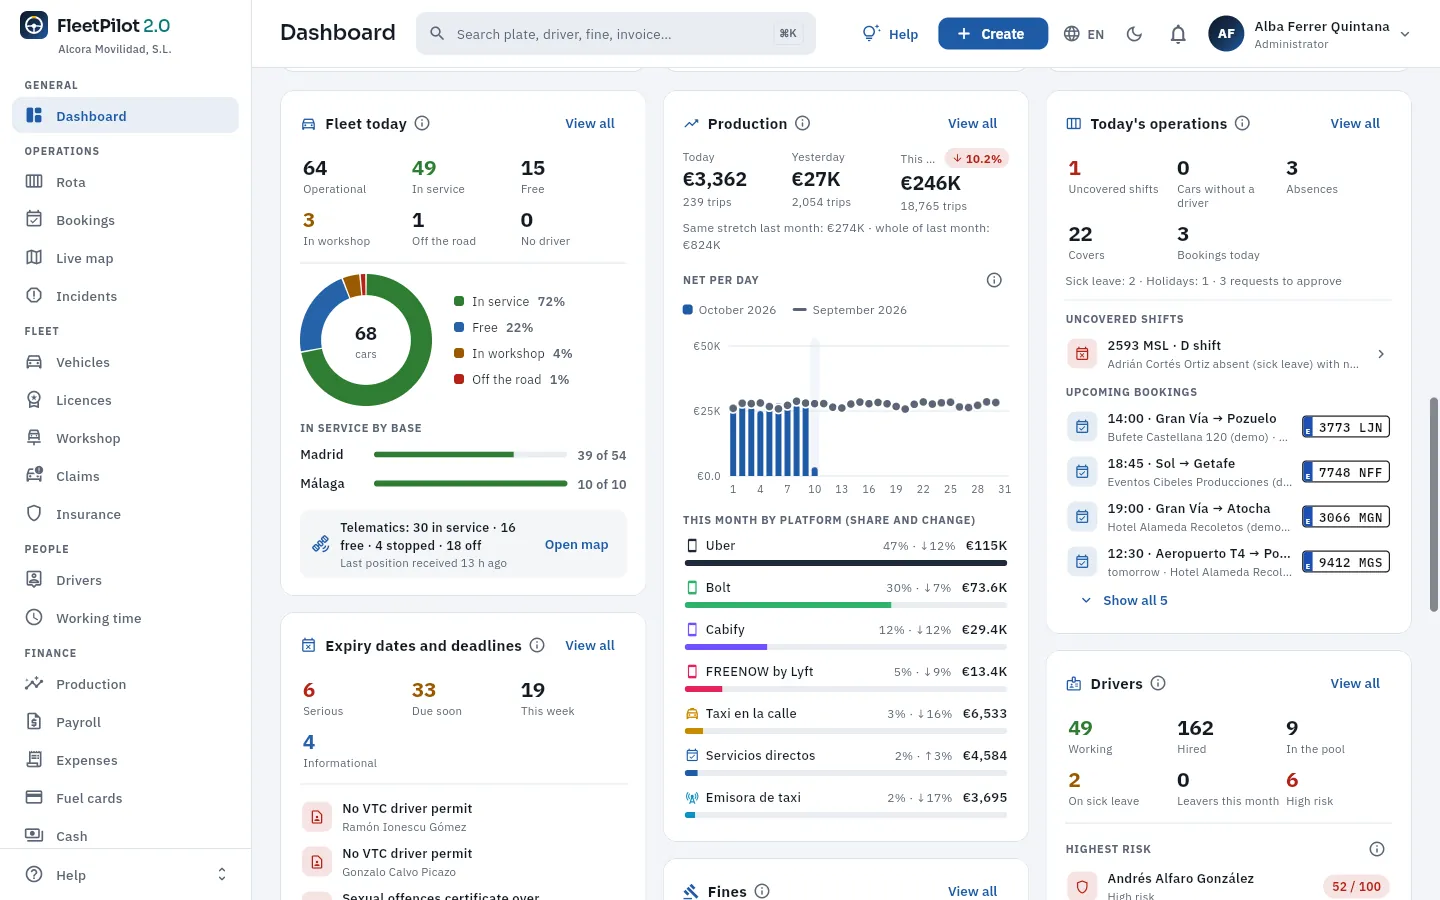Viewport: 1440px width, 900px height.
Task: Expand the sidebar Help menu chevrons
Action: pos(222,875)
